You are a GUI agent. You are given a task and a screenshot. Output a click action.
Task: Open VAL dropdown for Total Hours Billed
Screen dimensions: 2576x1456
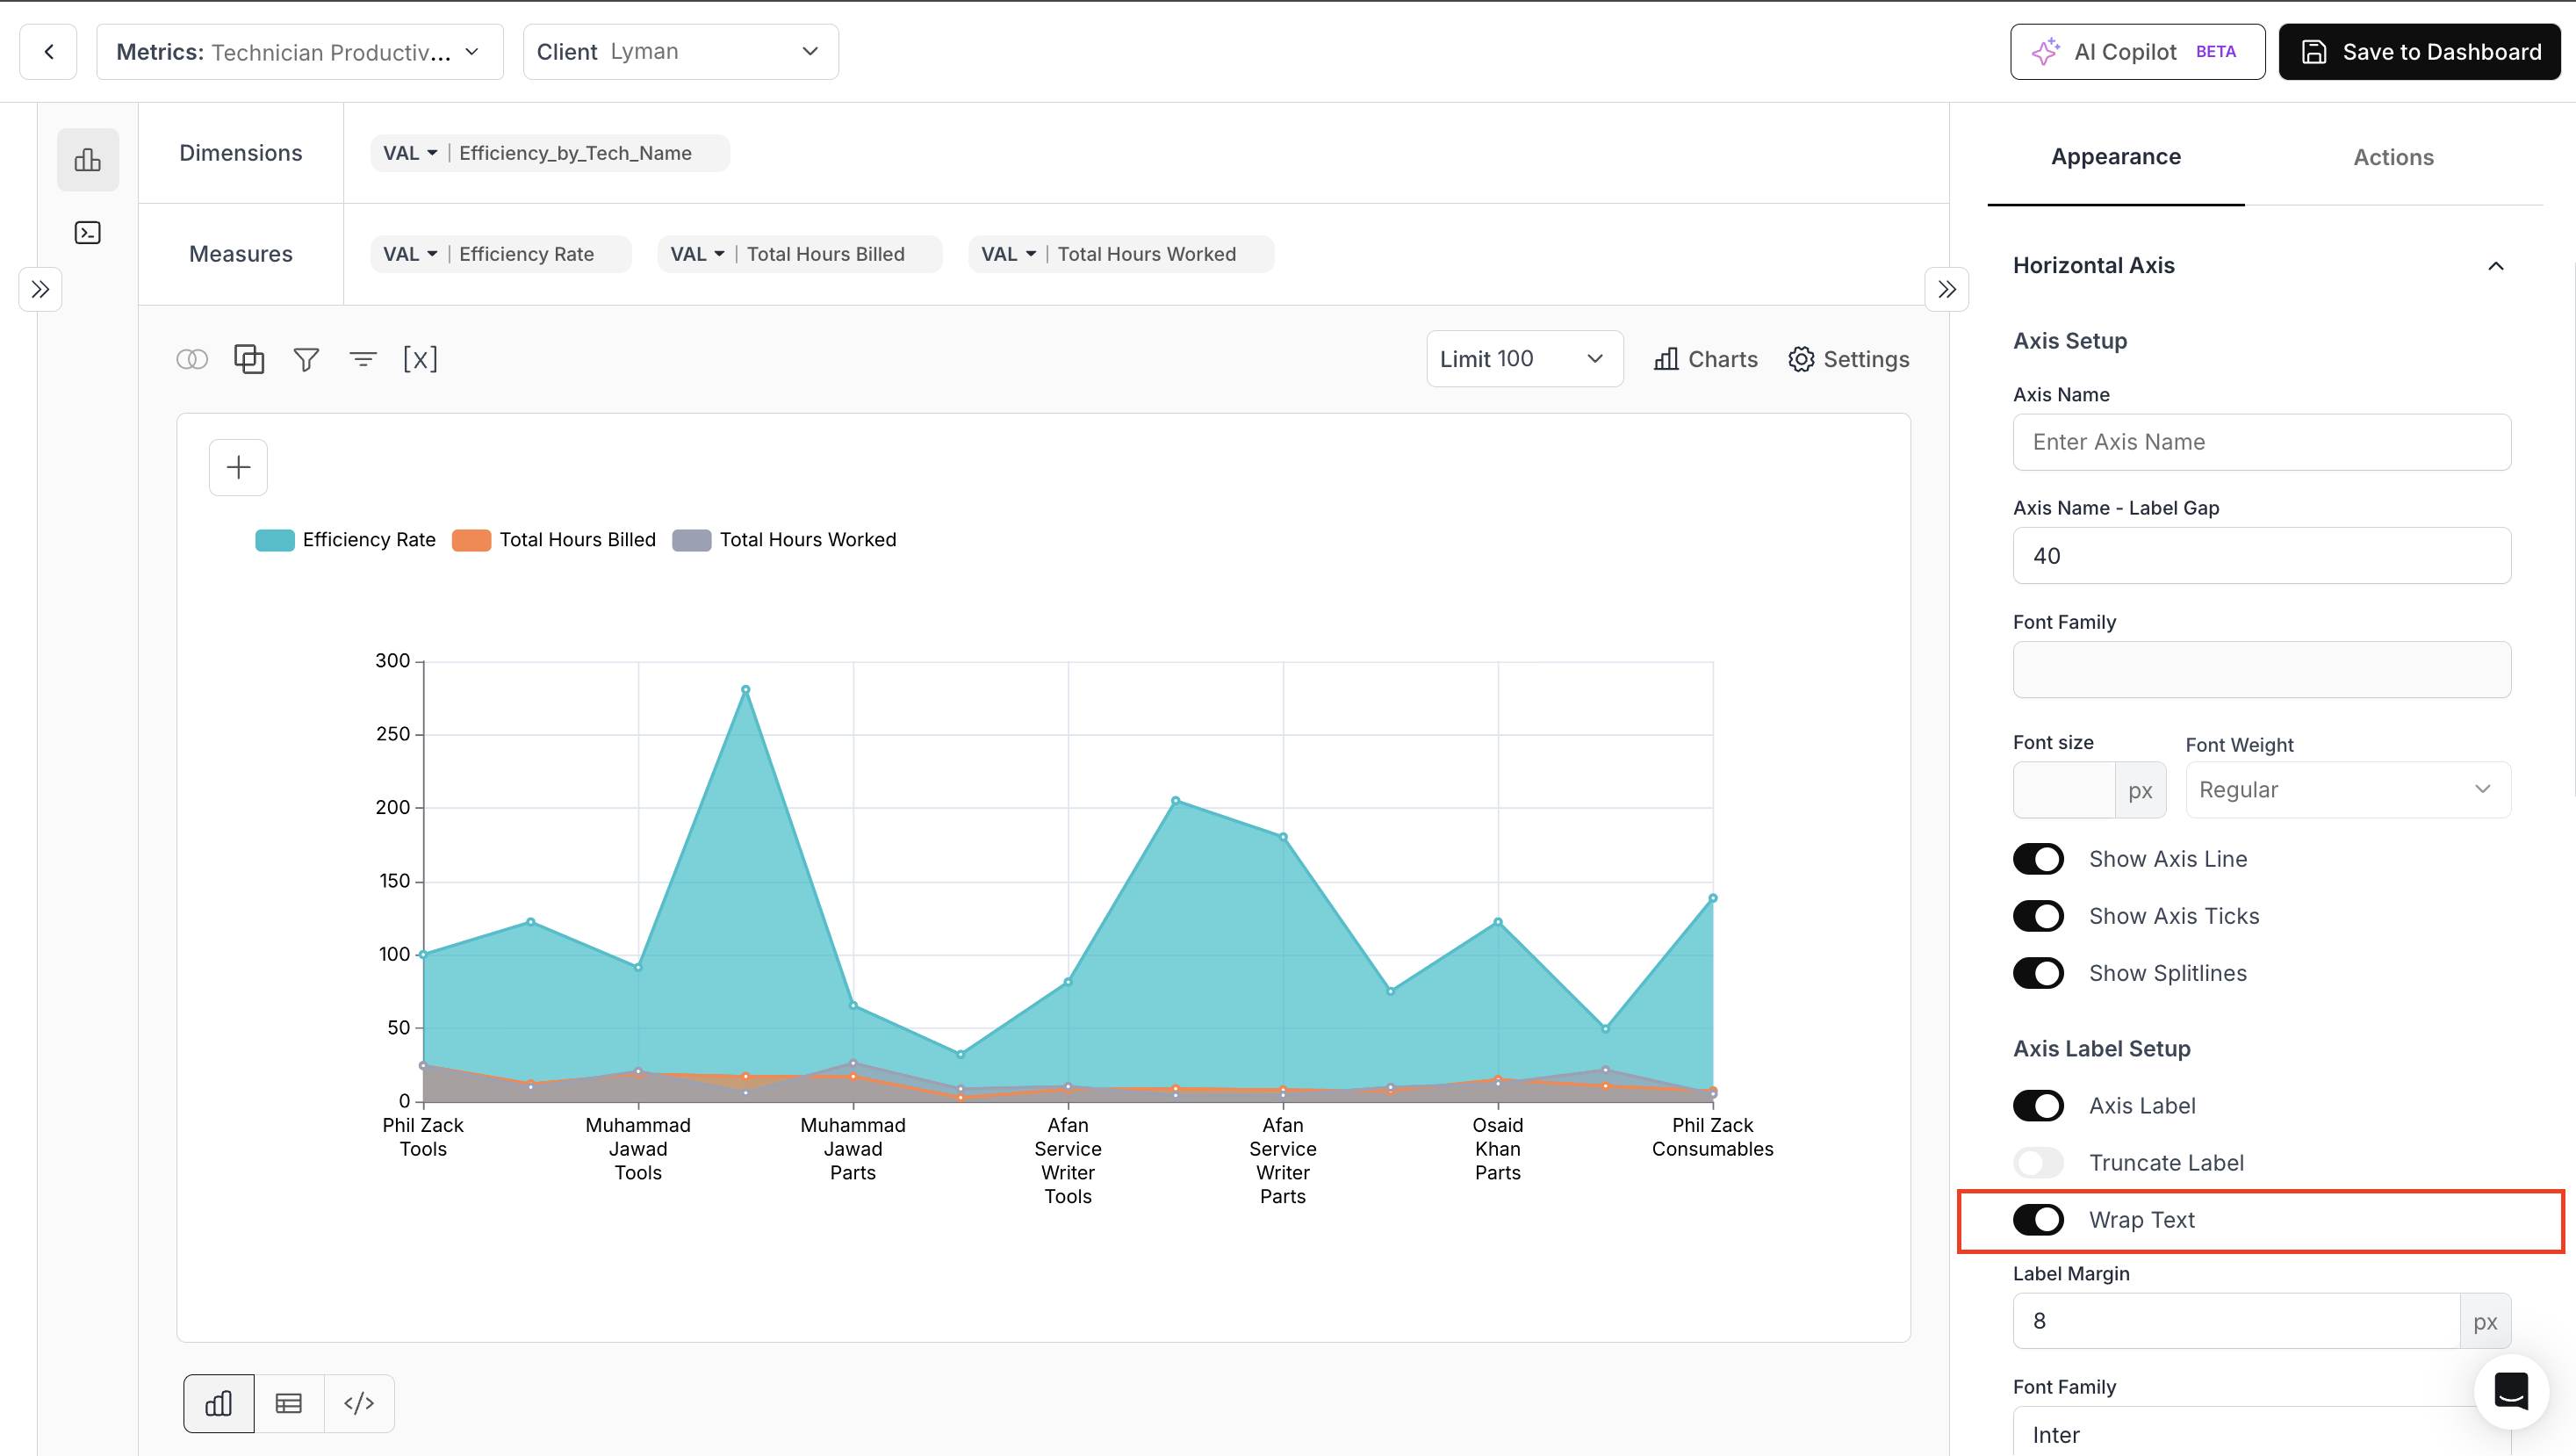point(697,254)
